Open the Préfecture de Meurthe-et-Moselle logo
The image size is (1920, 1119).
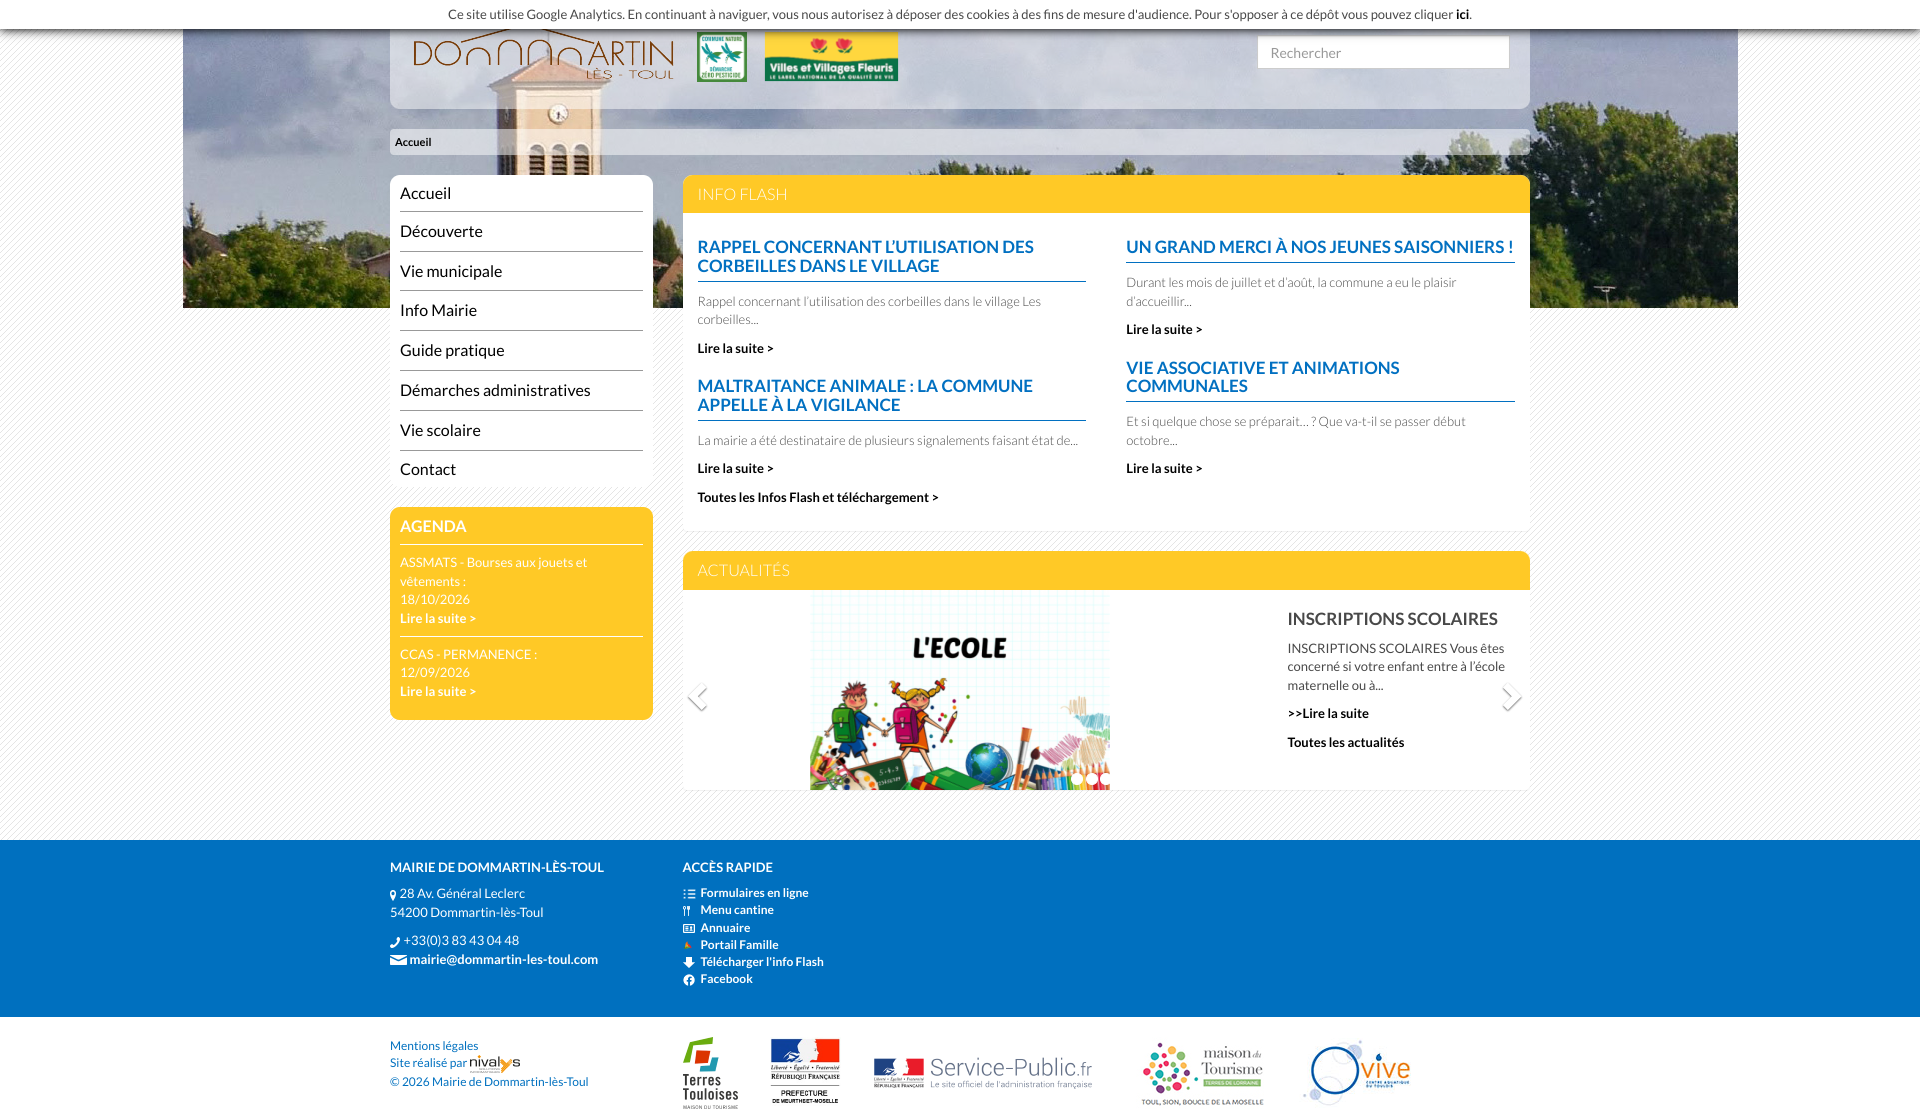(805, 1071)
